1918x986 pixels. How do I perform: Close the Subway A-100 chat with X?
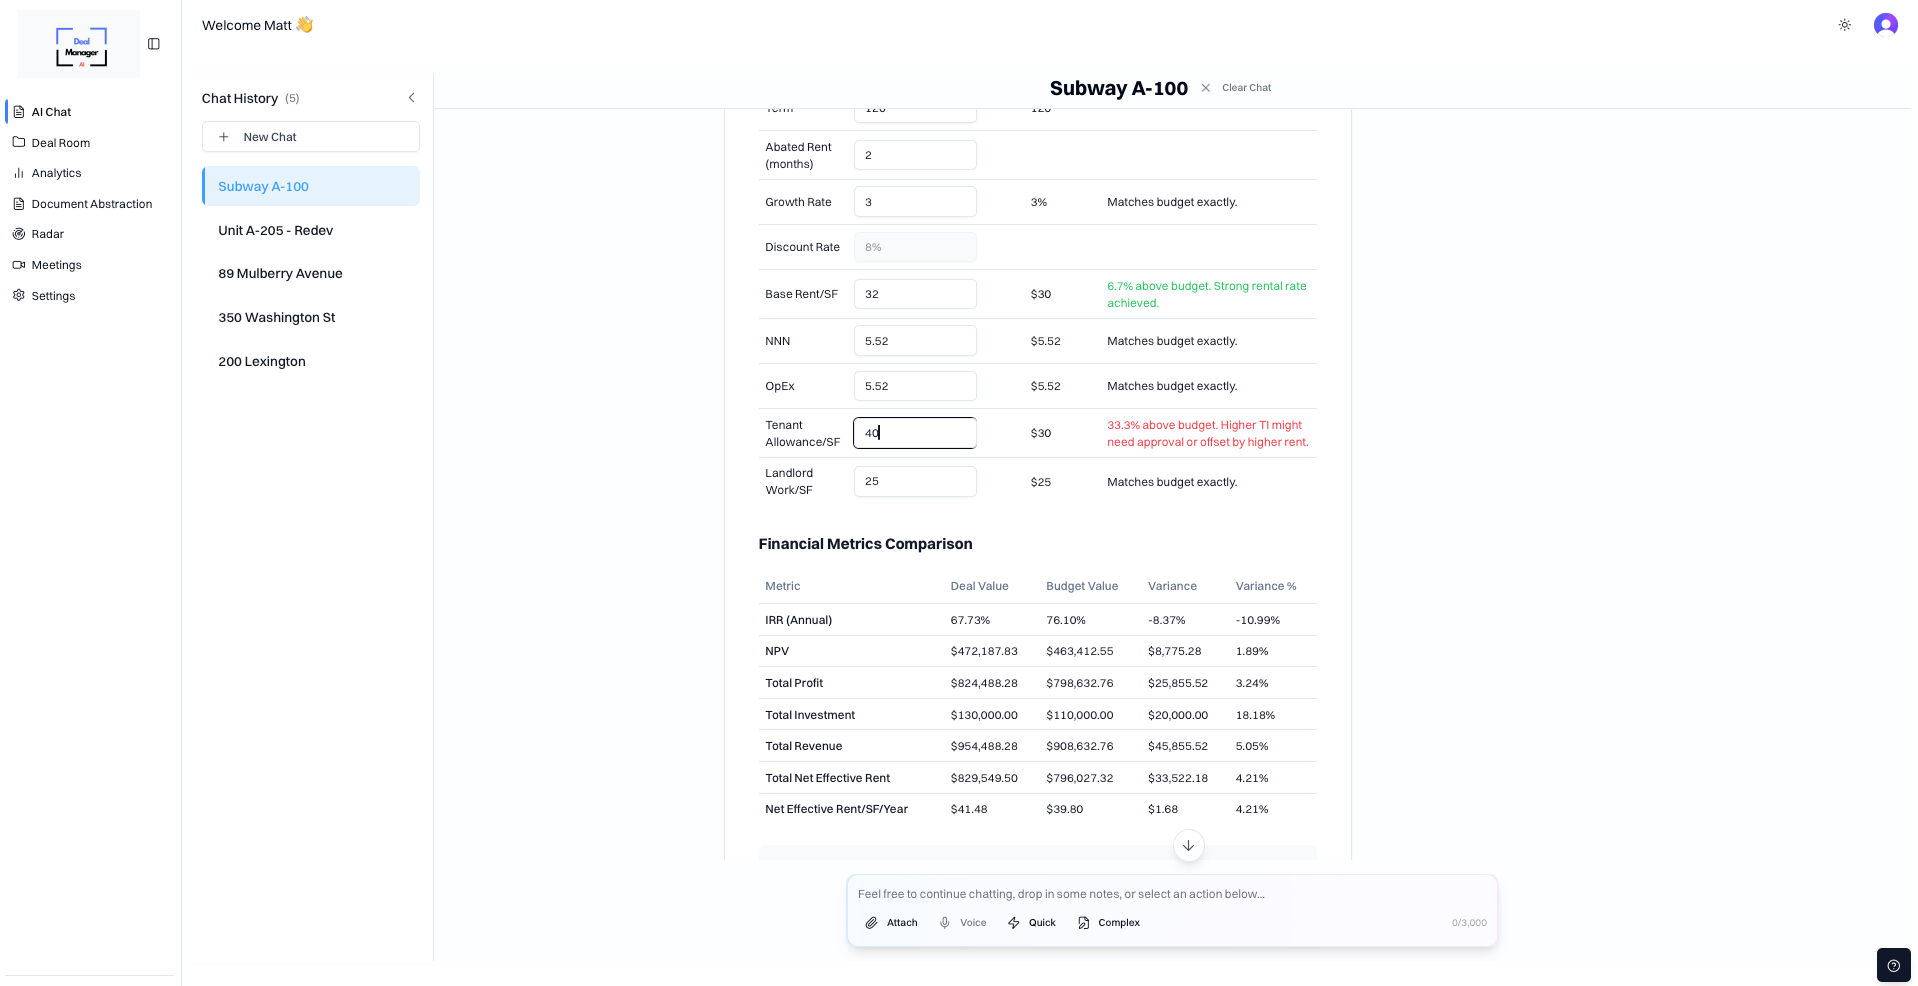click(x=1205, y=88)
